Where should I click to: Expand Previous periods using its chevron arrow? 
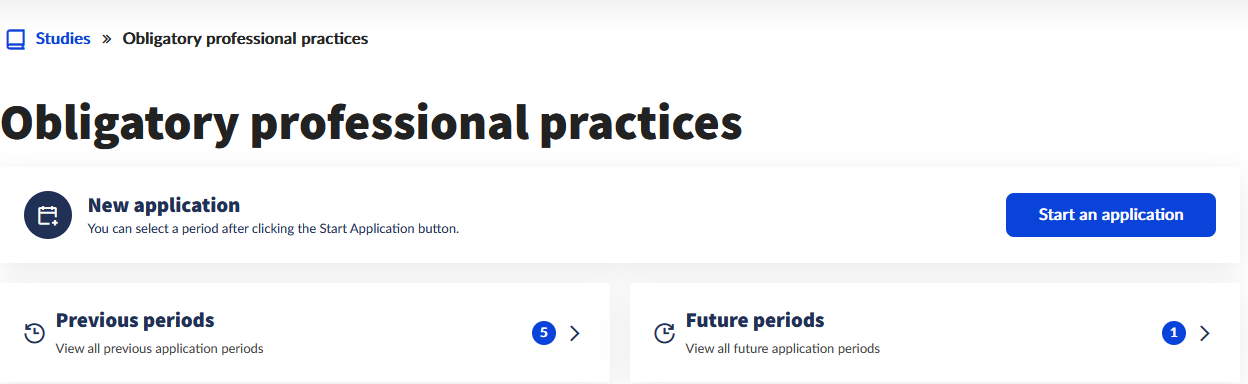[x=575, y=333]
